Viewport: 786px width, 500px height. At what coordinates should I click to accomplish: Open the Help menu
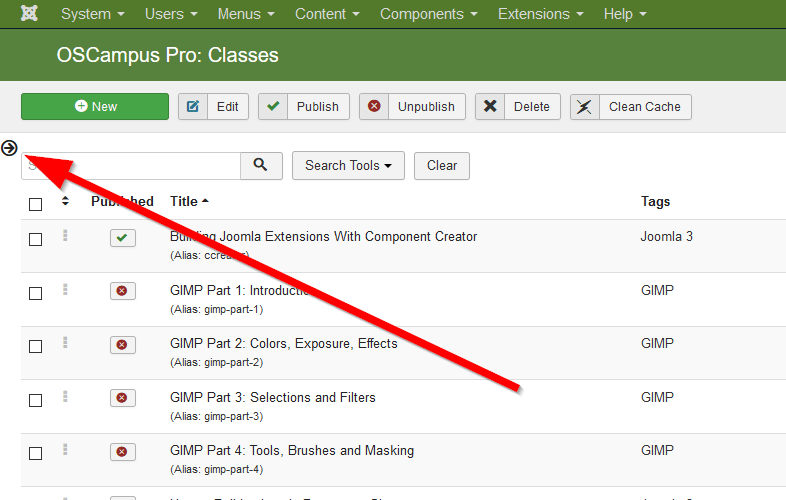[625, 14]
